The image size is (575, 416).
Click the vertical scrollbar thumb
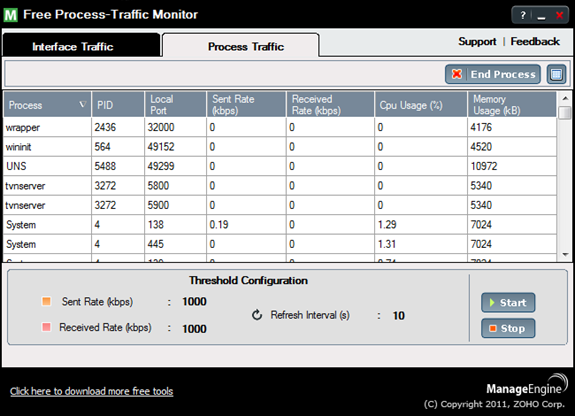pos(565,112)
